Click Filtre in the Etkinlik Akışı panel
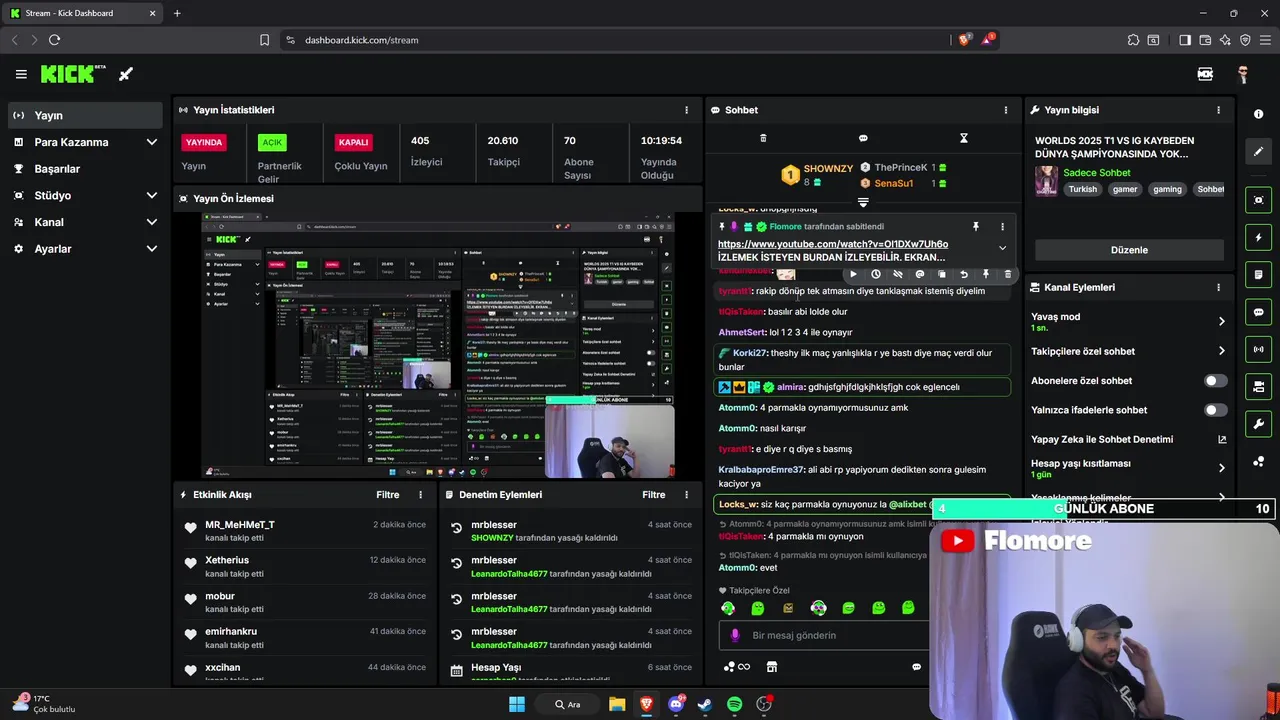1280x720 pixels. pyautogui.click(x=388, y=495)
